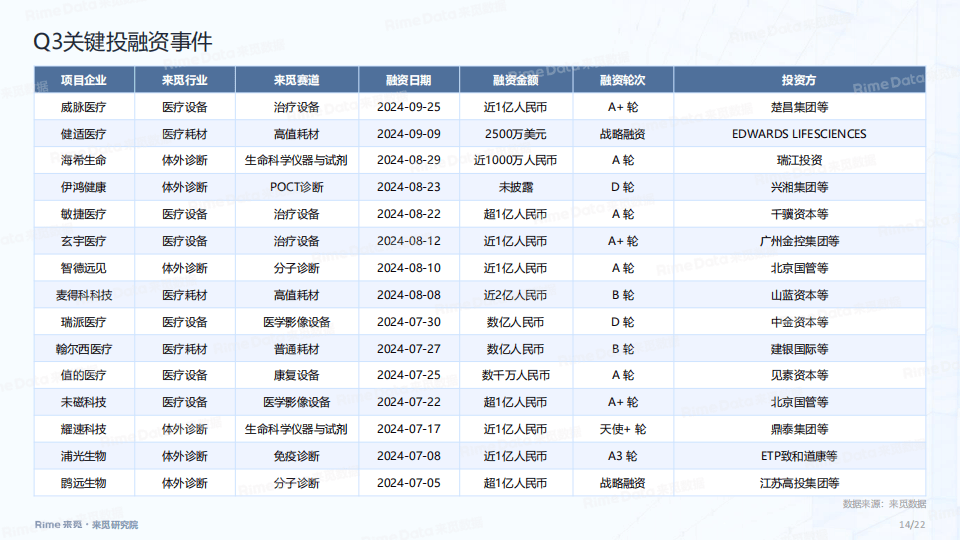
Task: Click the 值的医疗 company cell
Action: coord(84,375)
